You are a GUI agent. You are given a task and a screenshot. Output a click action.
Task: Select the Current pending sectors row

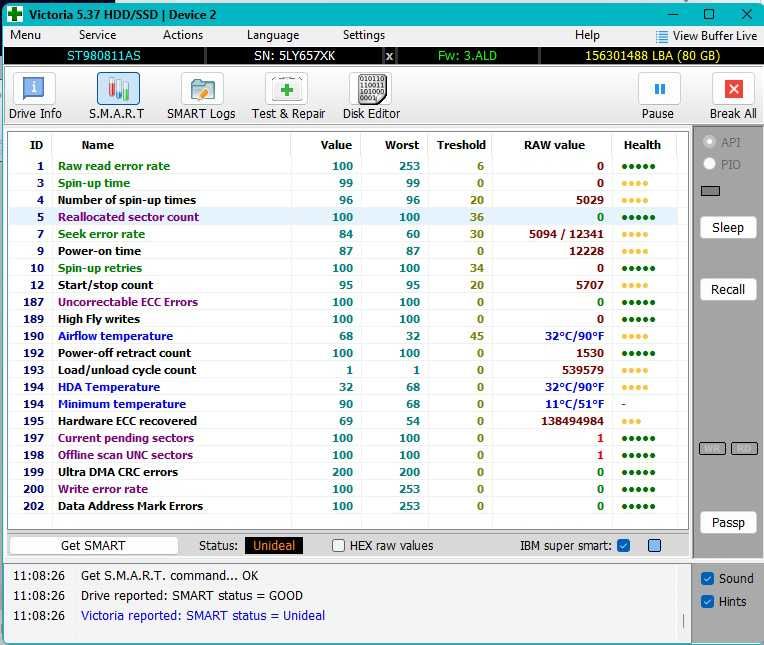point(343,438)
